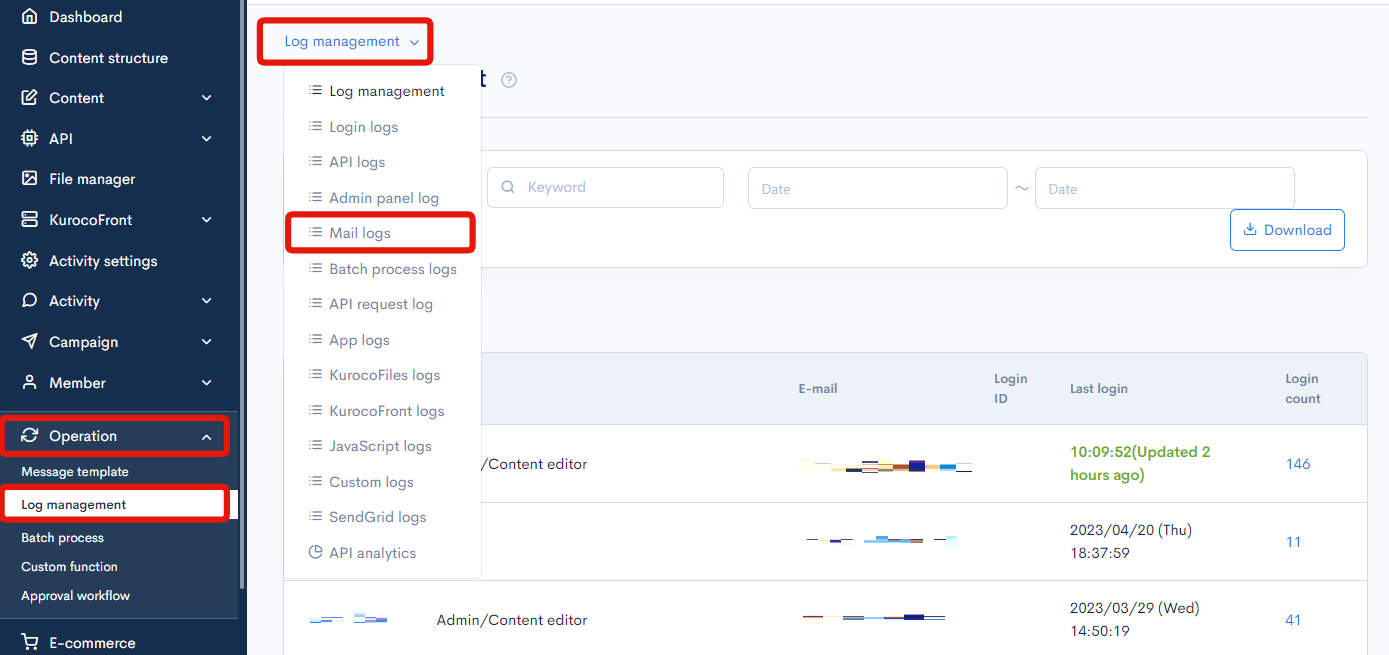Image resolution: width=1389 pixels, height=655 pixels.
Task: Expand the Member menu chevron
Action: pos(206,382)
